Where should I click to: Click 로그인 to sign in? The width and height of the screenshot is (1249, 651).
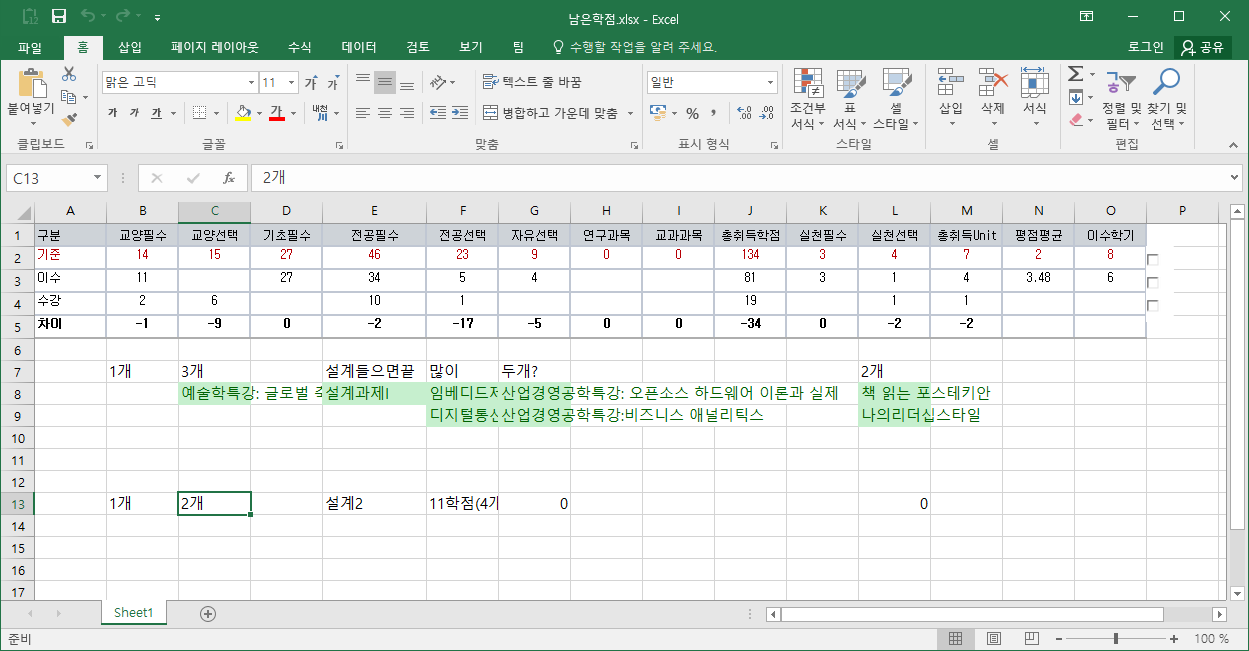click(x=1145, y=47)
